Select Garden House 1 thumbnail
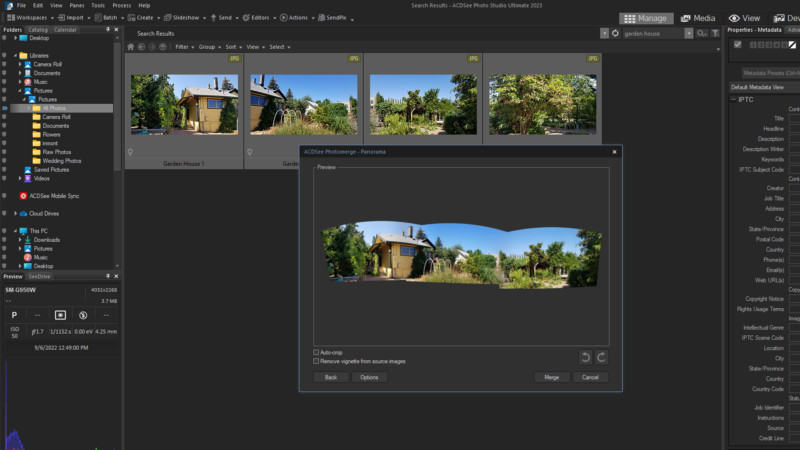The height and width of the screenshot is (450, 800). click(x=184, y=105)
